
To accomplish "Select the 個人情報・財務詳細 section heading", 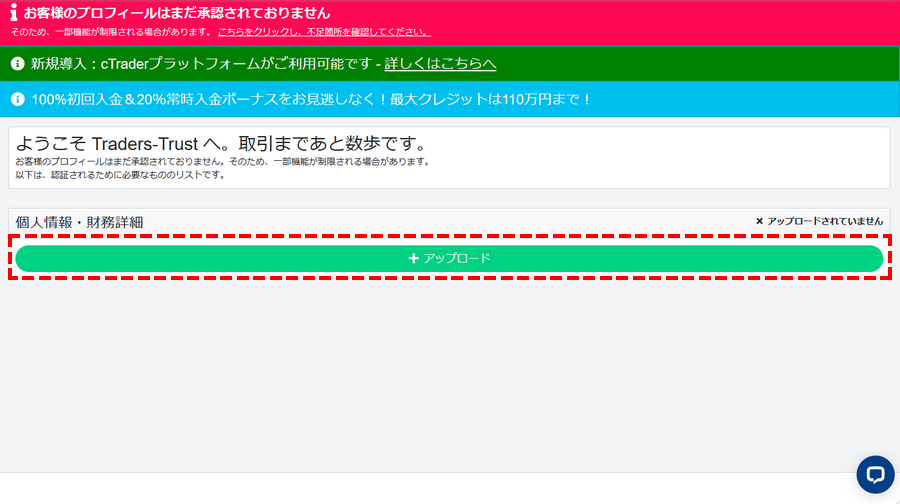I will tap(79, 222).
